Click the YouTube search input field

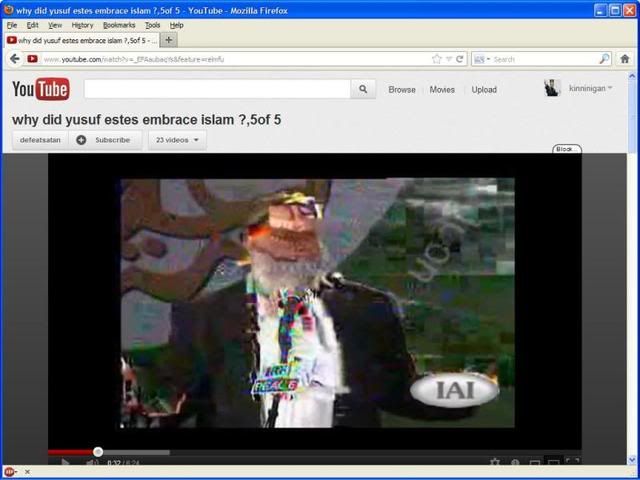tap(217, 89)
